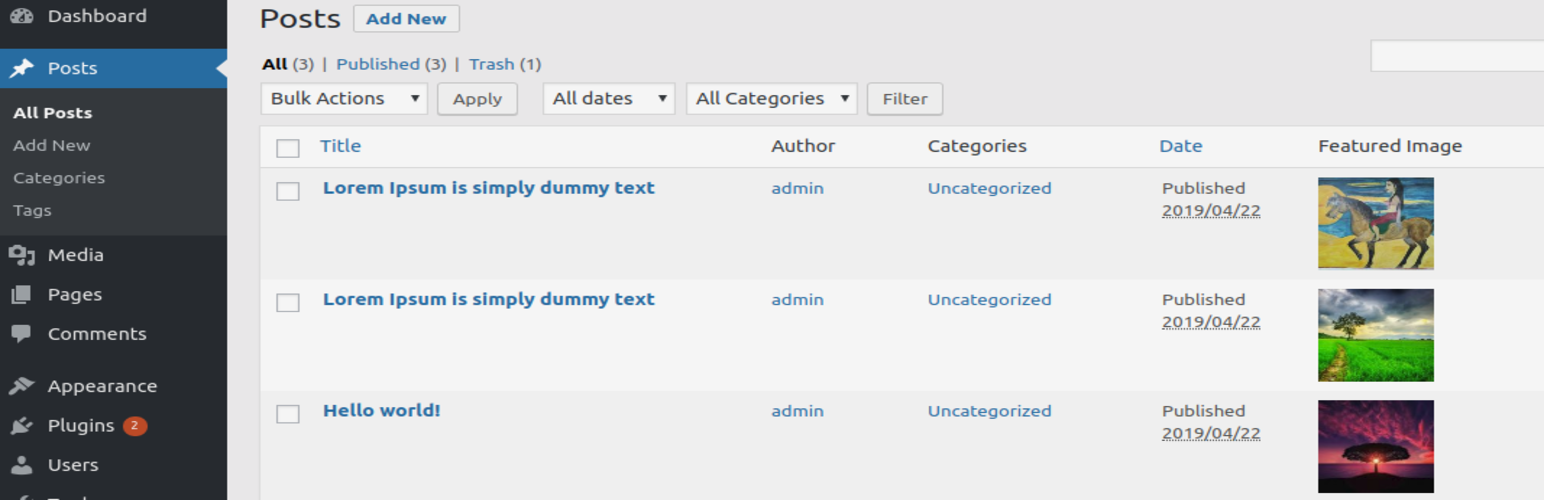Click the horse painting featured image thumbnail

coord(1375,223)
